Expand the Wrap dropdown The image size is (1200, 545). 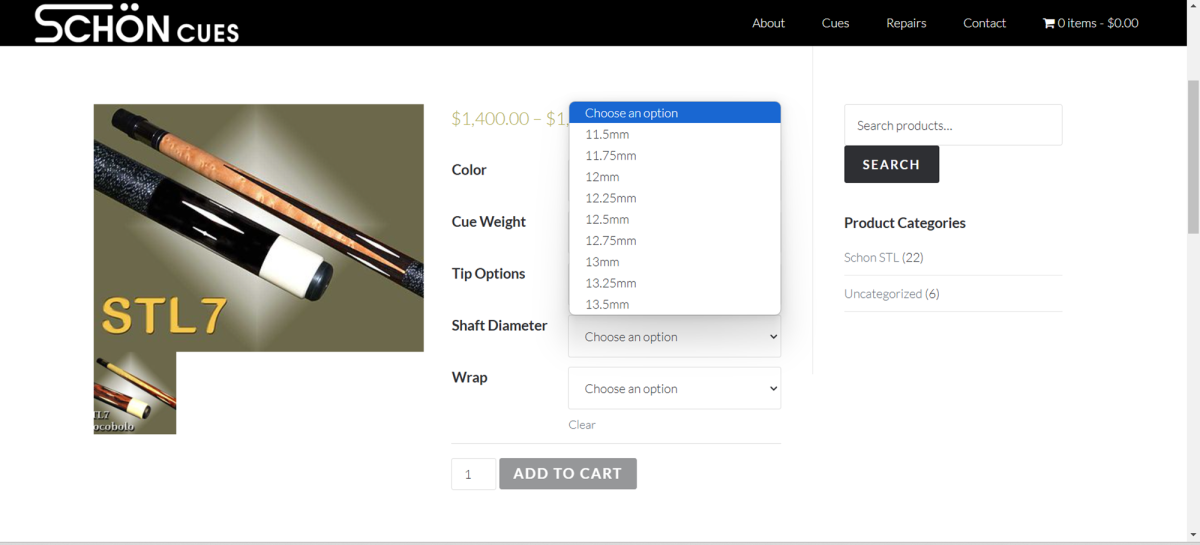[674, 389]
